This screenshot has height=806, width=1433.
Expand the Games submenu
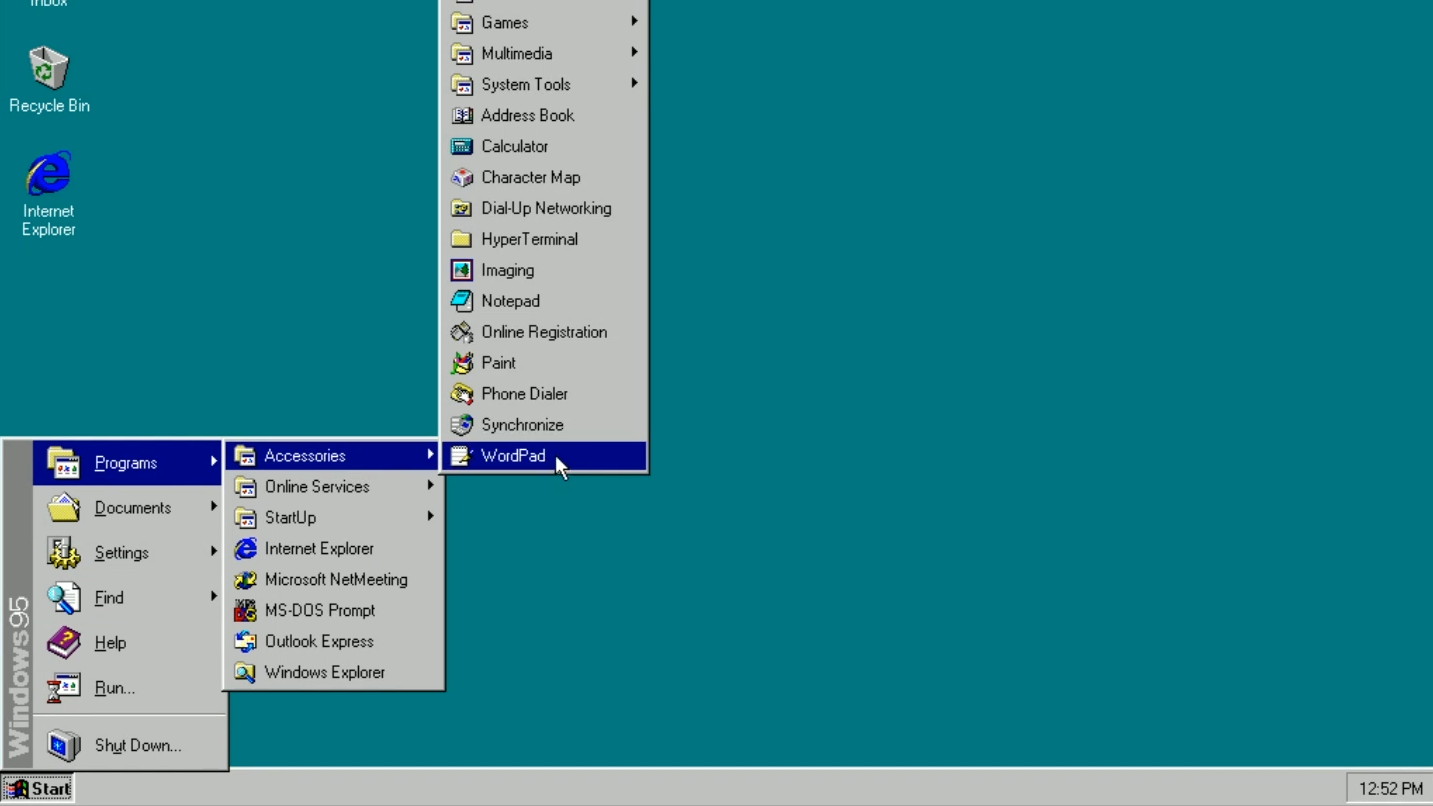[504, 22]
